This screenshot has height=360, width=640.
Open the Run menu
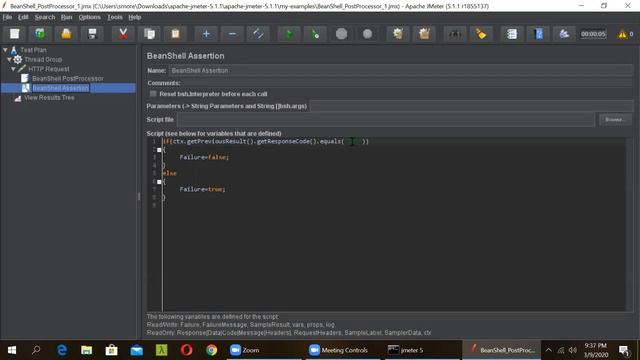(x=66, y=17)
